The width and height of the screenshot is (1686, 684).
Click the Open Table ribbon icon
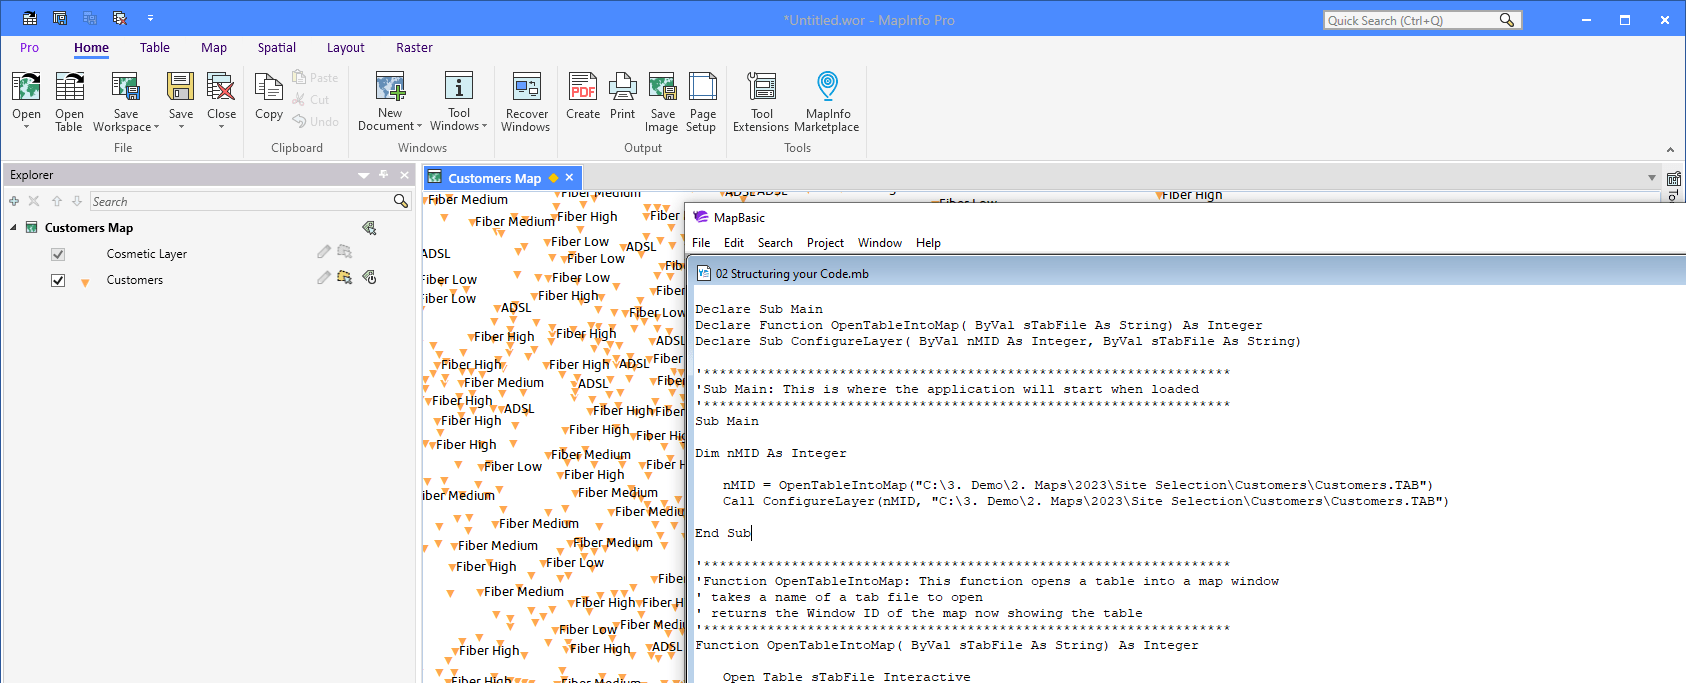point(69,87)
